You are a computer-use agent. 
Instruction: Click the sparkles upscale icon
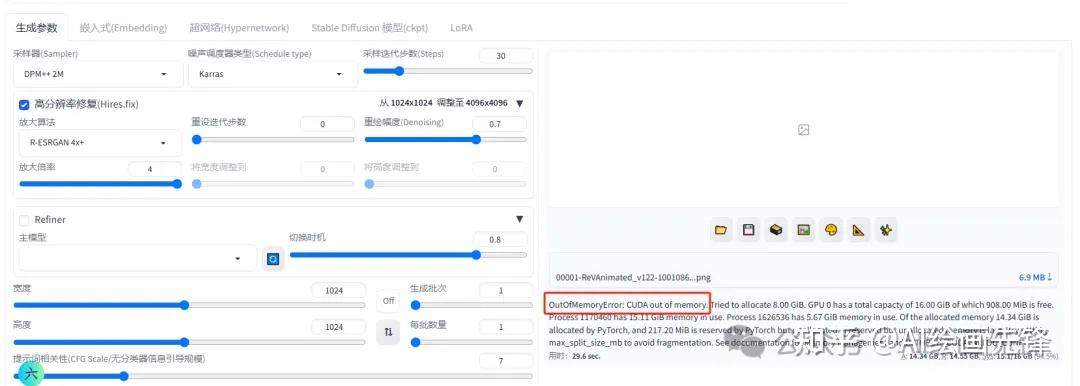click(x=886, y=230)
